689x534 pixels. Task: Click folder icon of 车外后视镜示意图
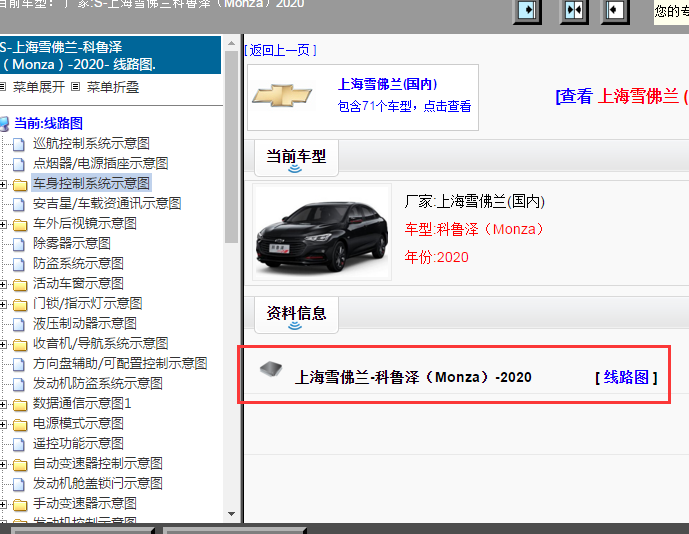pyautogui.click(x=20, y=225)
